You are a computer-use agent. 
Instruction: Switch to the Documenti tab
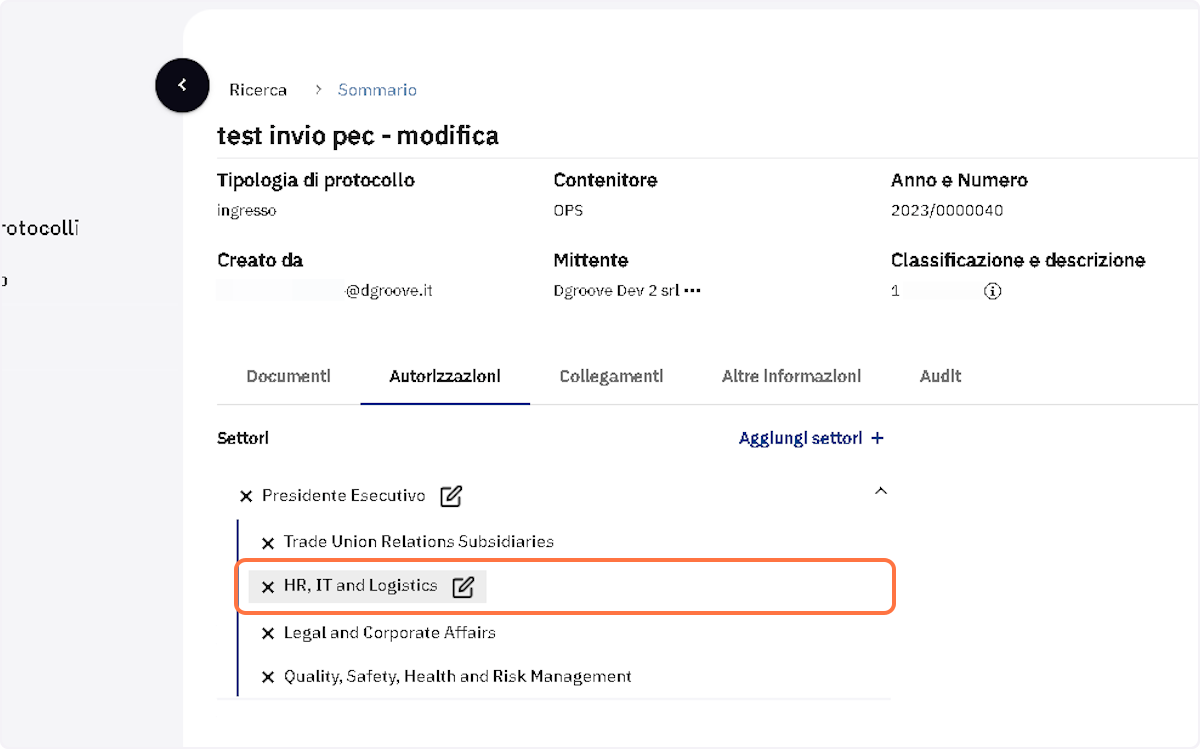[288, 376]
